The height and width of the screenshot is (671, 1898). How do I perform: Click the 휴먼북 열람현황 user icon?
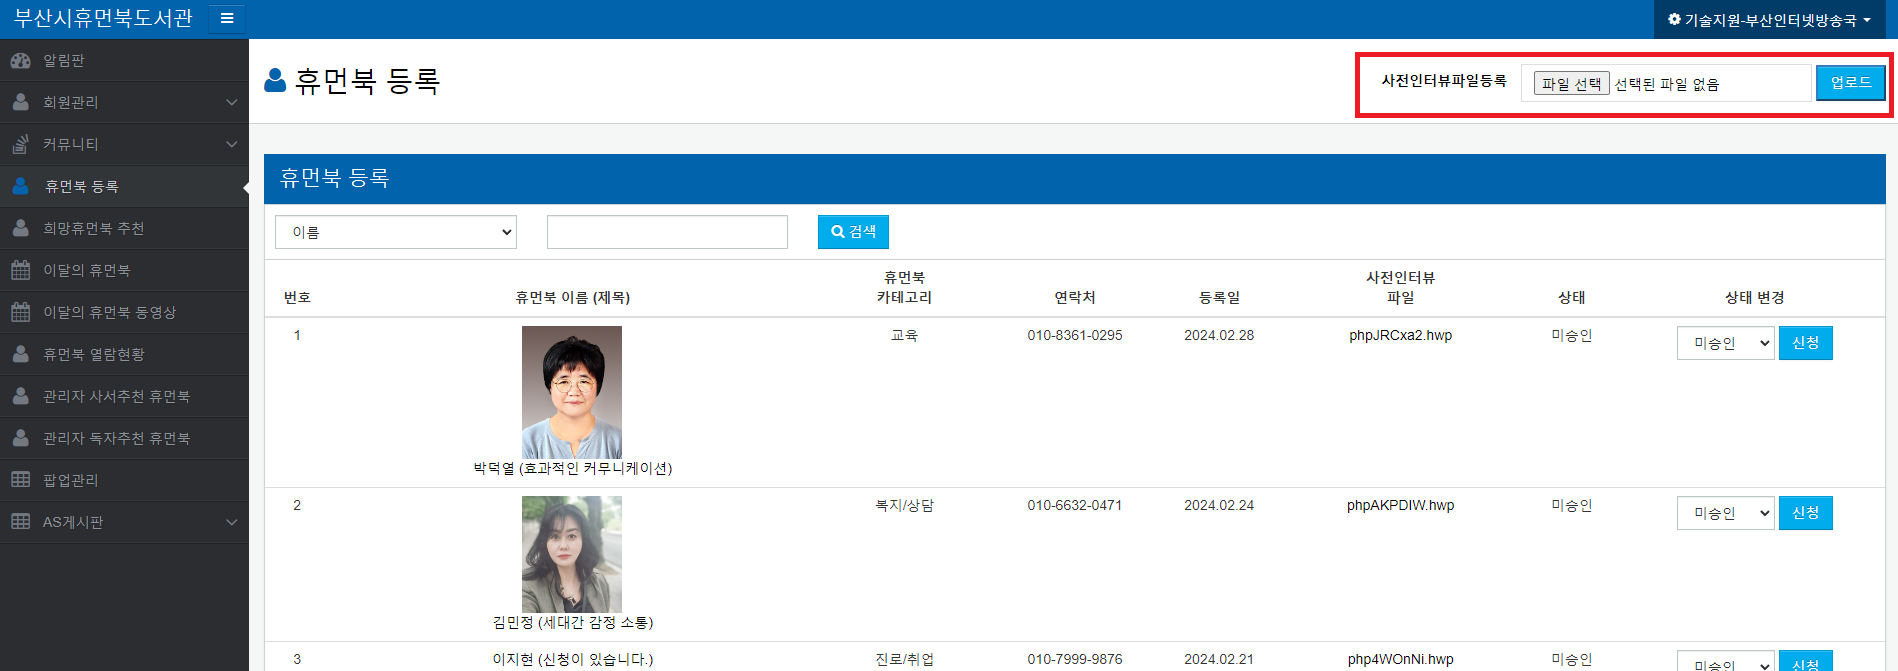click(x=20, y=354)
